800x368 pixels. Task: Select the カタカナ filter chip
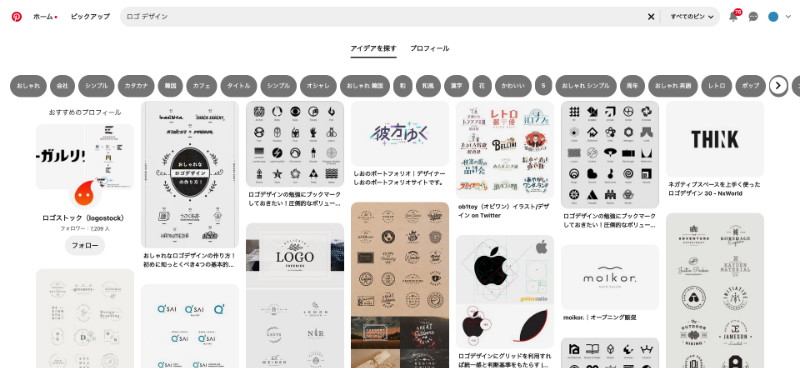136,86
